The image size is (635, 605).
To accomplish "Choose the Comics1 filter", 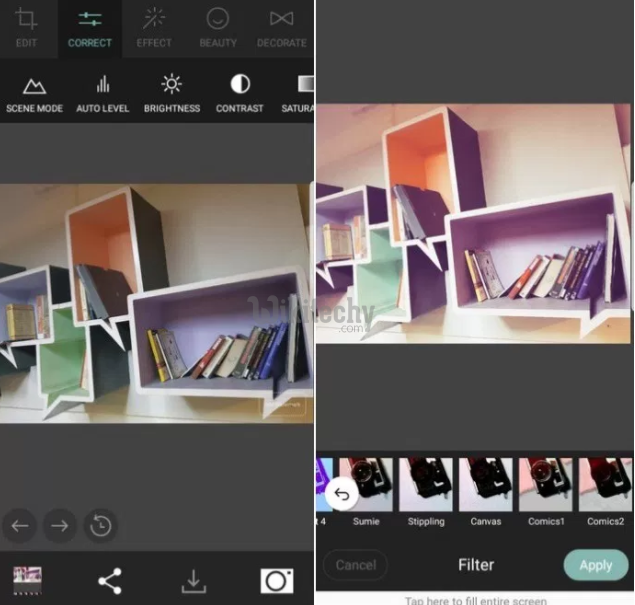I will [x=545, y=485].
